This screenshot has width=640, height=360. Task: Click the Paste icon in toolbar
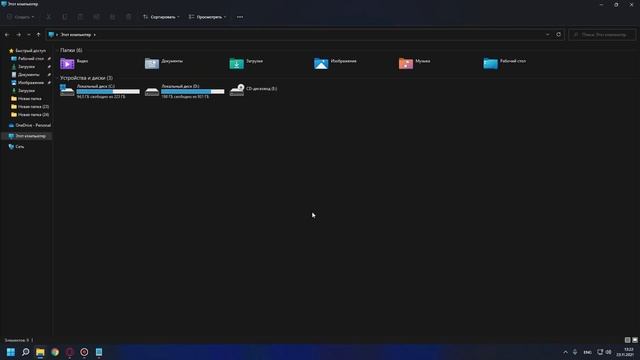click(80, 17)
